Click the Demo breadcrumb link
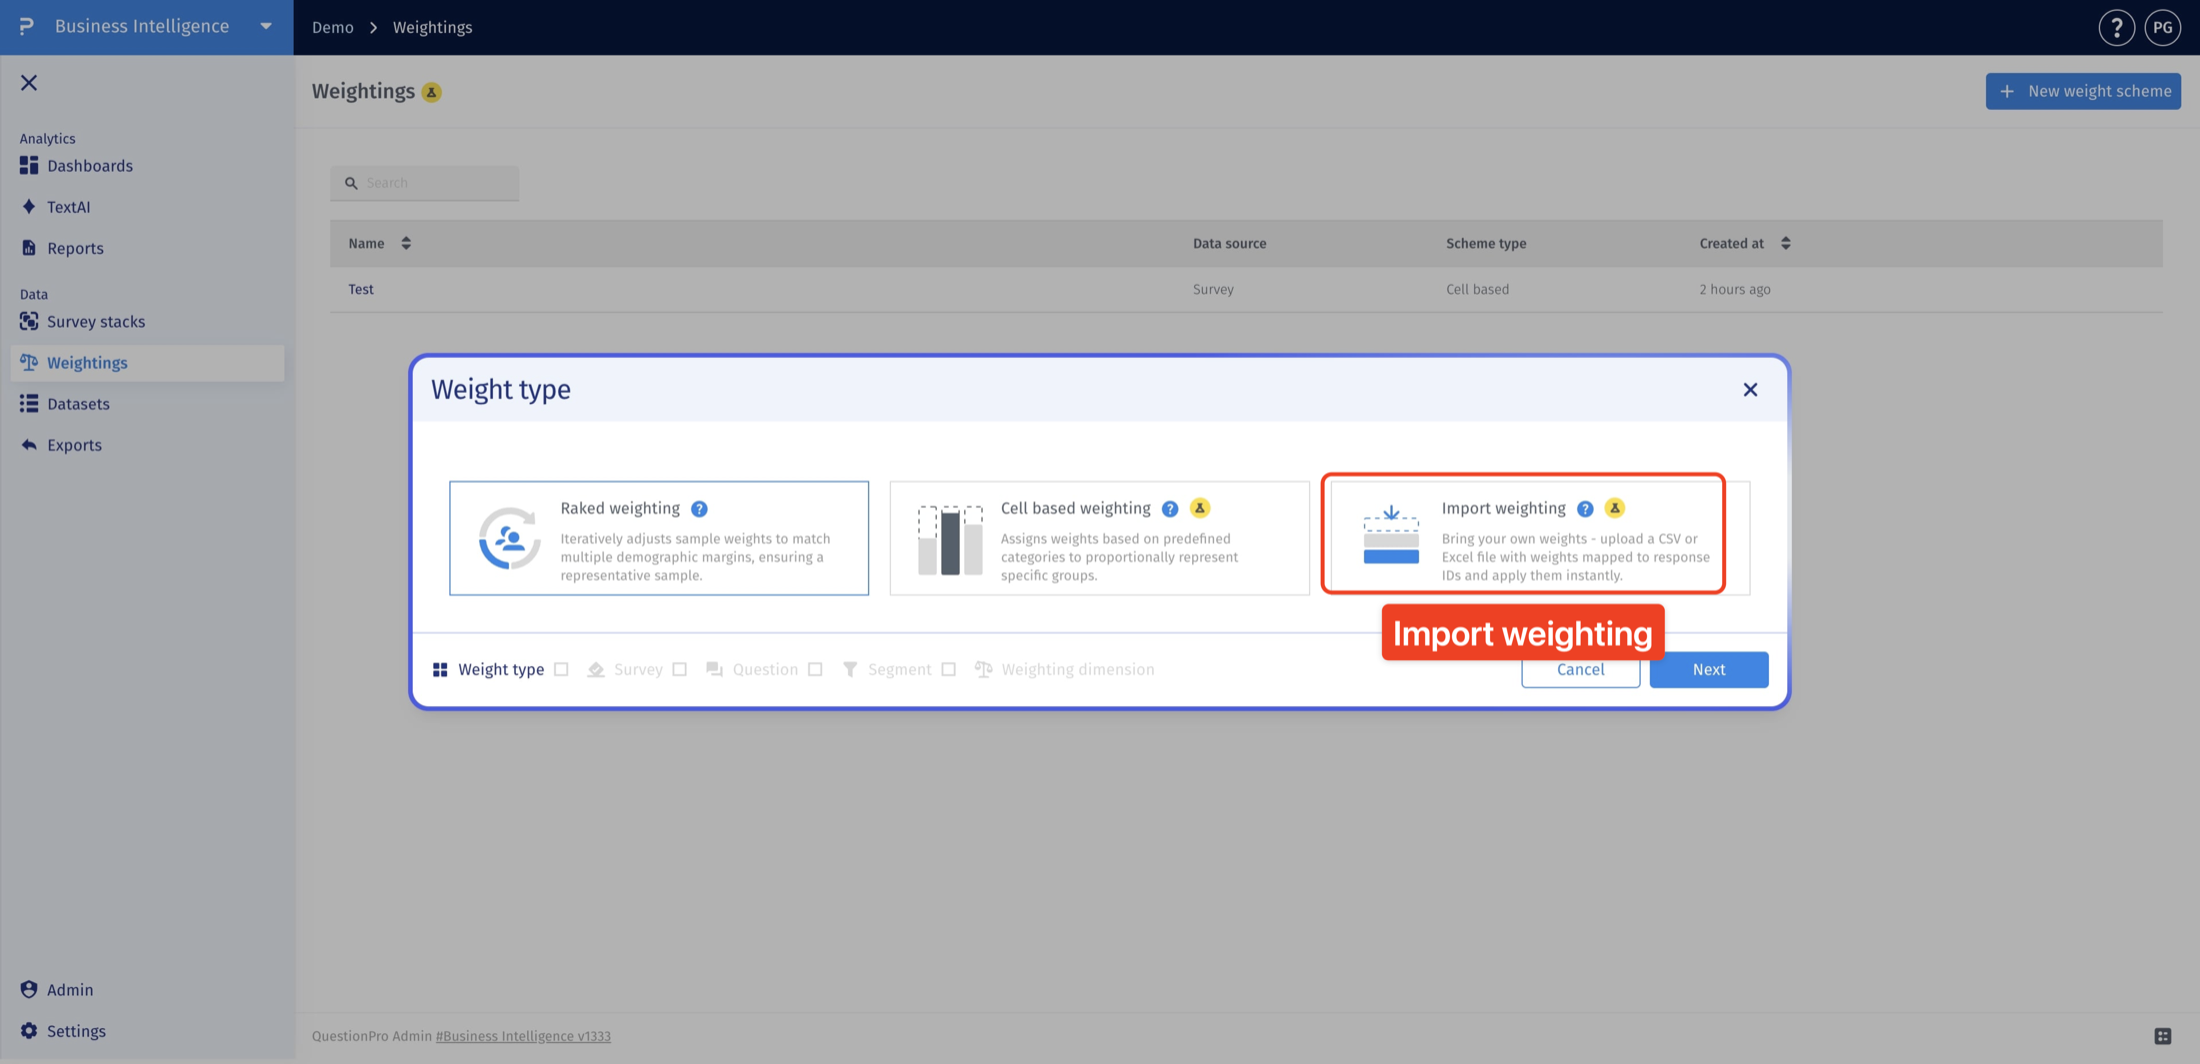 pos(333,27)
